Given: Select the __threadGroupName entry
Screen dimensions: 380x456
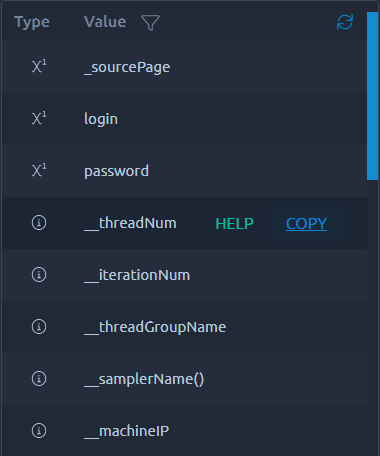Looking at the screenshot, I should (x=184, y=327).
